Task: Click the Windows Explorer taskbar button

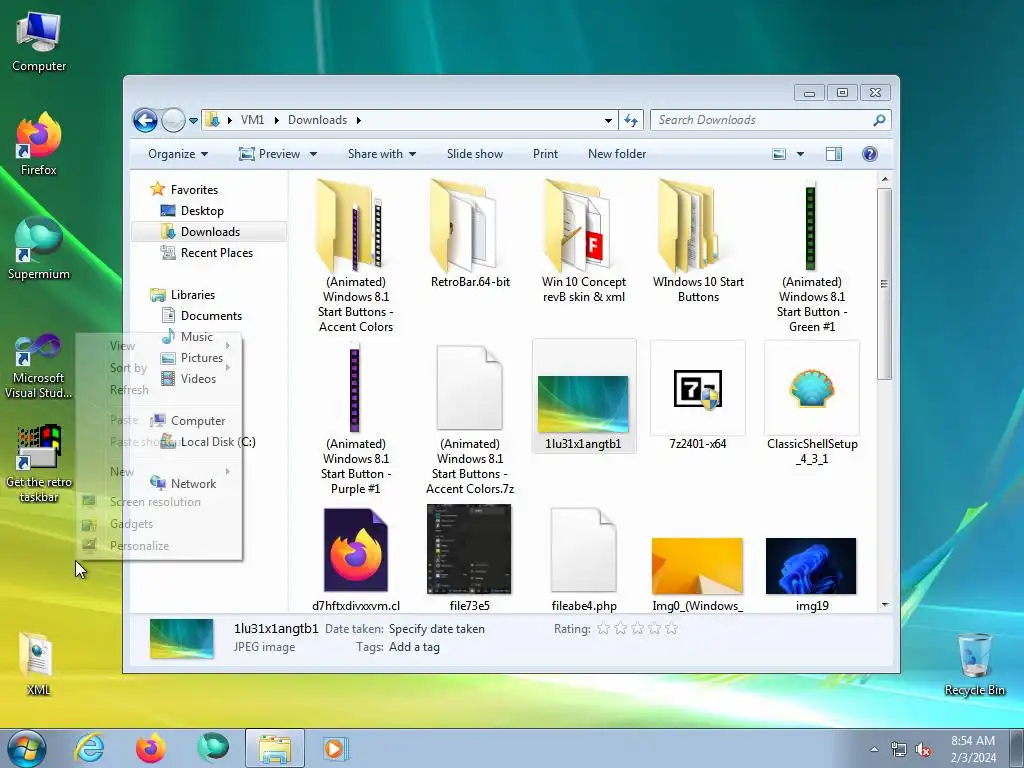Action: (x=275, y=748)
